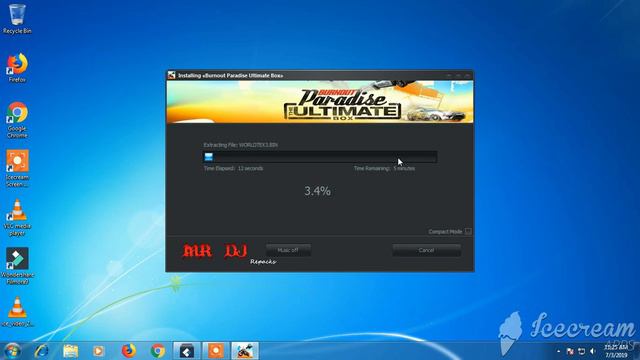Viewport: 640px width, 360px height.
Task: Click the Extracting File status text
Action: click(x=241, y=145)
